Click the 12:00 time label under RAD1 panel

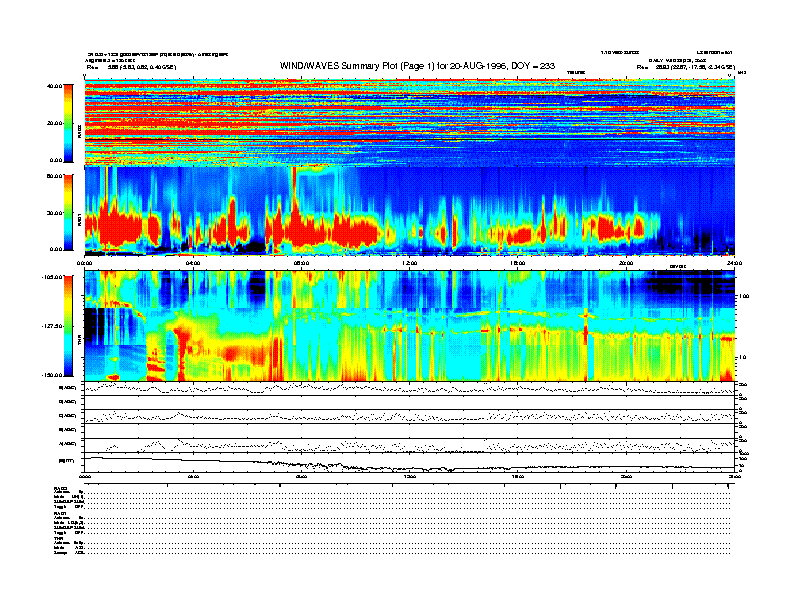(x=410, y=263)
